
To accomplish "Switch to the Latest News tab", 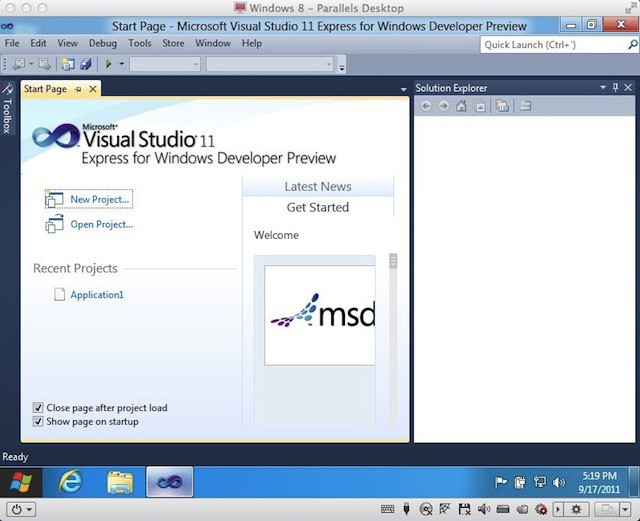I will tap(317, 186).
